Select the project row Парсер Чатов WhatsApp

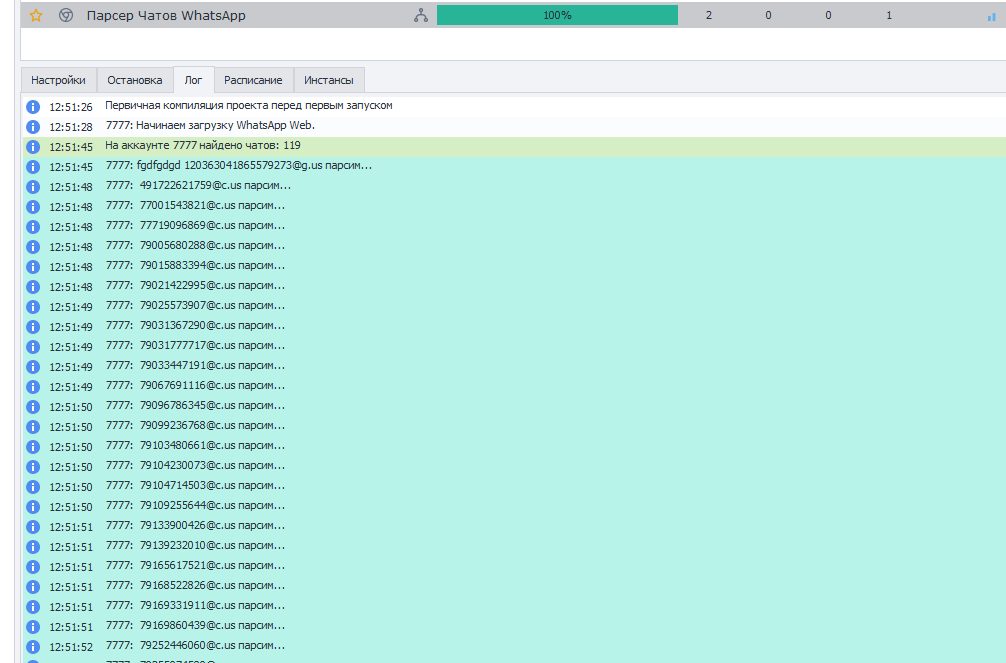tap(513, 15)
